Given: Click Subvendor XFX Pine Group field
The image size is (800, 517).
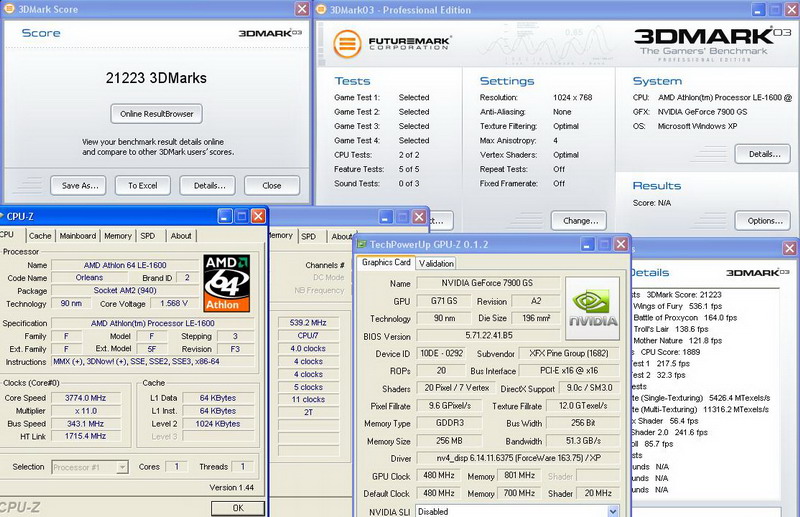Looking at the screenshot, I should 569,353.
